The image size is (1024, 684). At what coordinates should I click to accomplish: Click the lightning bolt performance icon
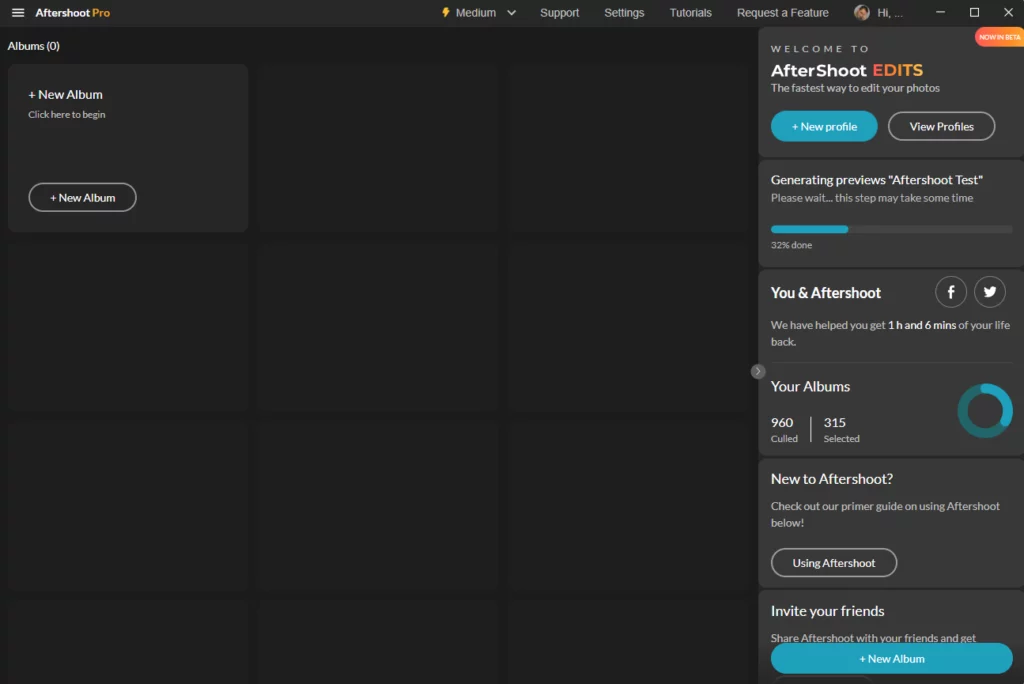446,12
